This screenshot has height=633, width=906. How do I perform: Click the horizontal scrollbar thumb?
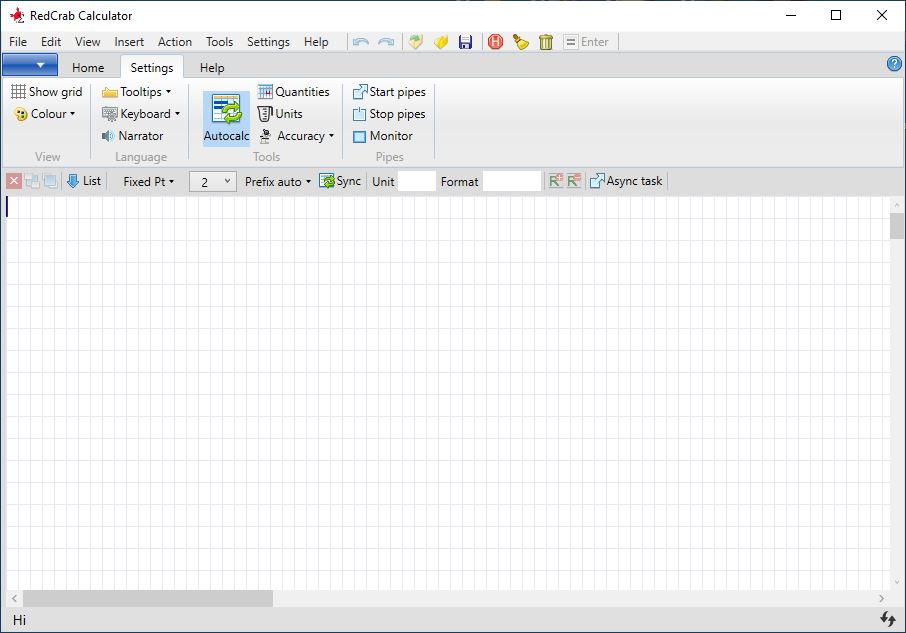pyautogui.click(x=148, y=598)
